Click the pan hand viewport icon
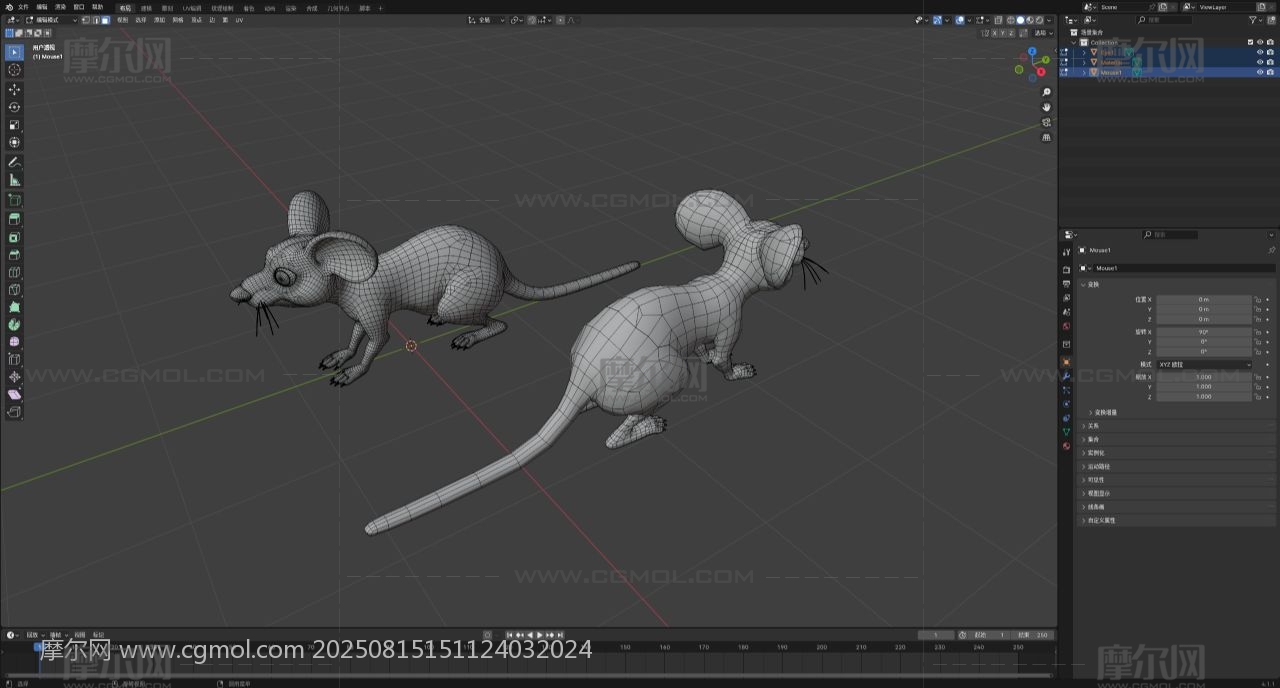This screenshot has height=688, width=1280. (1047, 107)
